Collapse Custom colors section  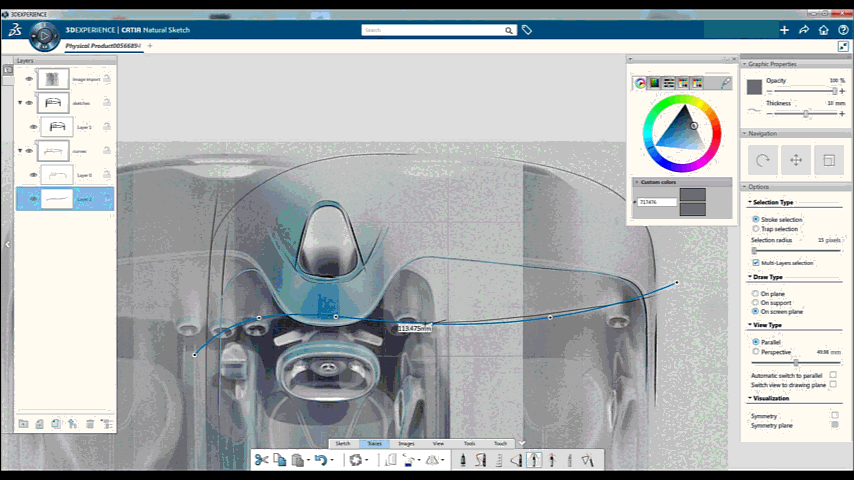(x=637, y=182)
